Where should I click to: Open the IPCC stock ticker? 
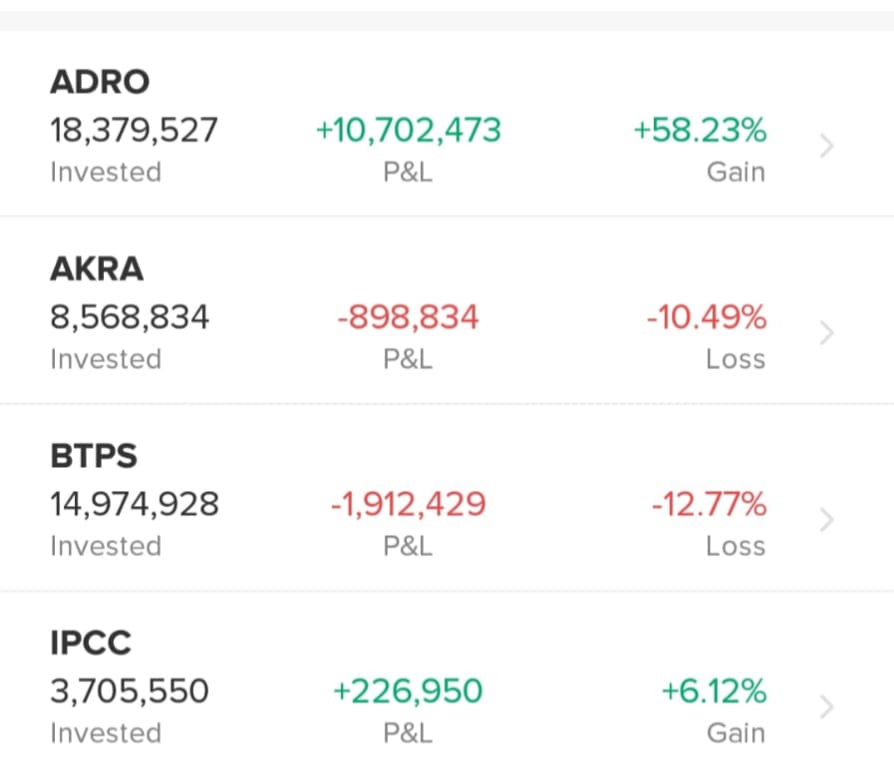pyautogui.click(x=91, y=643)
